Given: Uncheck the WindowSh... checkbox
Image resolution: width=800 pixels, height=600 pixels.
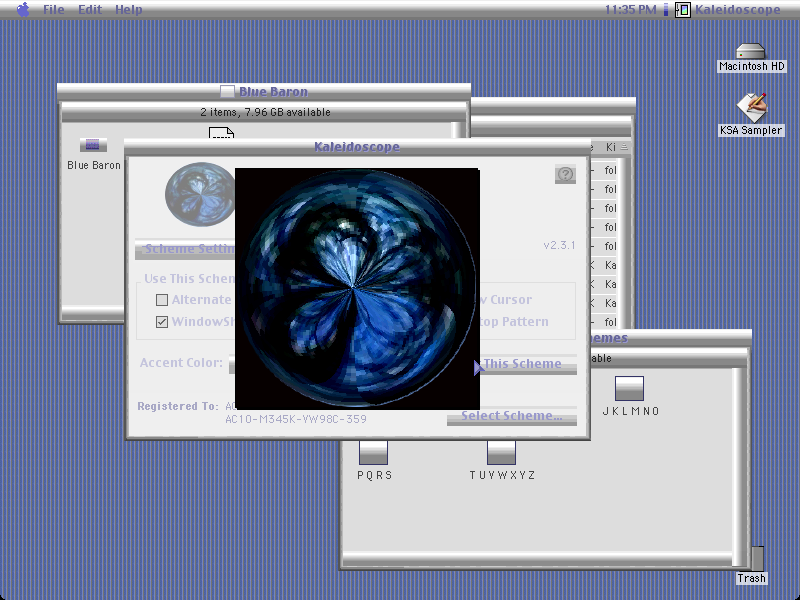Looking at the screenshot, I should (162, 322).
